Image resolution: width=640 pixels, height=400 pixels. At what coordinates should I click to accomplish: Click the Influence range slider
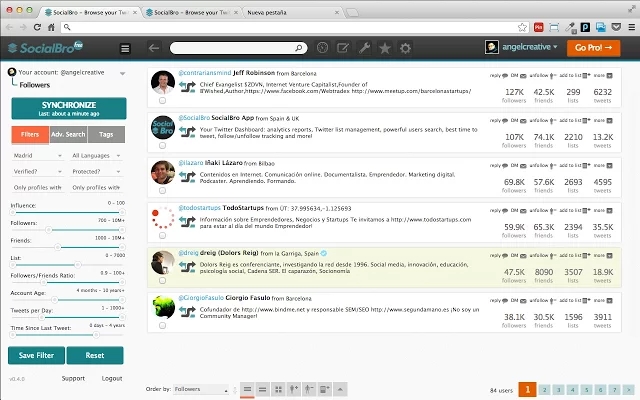(67, 213)
